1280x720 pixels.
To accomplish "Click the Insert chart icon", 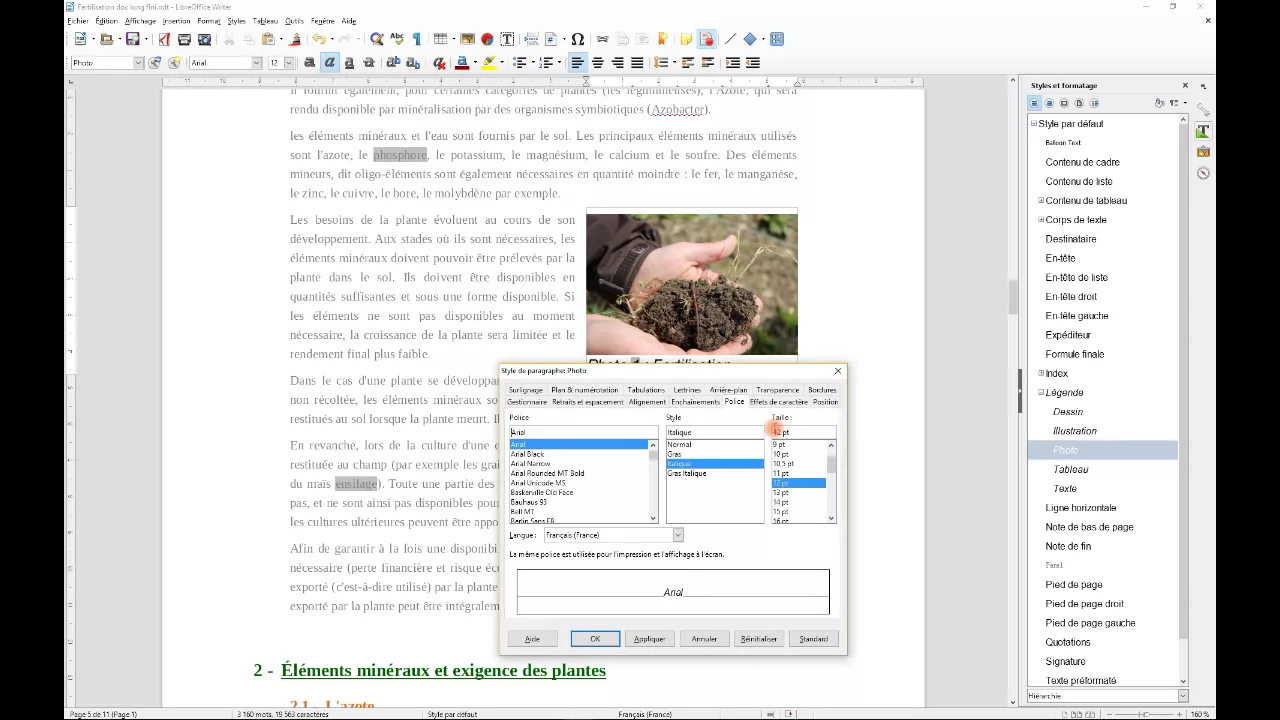I will [487, 39].
